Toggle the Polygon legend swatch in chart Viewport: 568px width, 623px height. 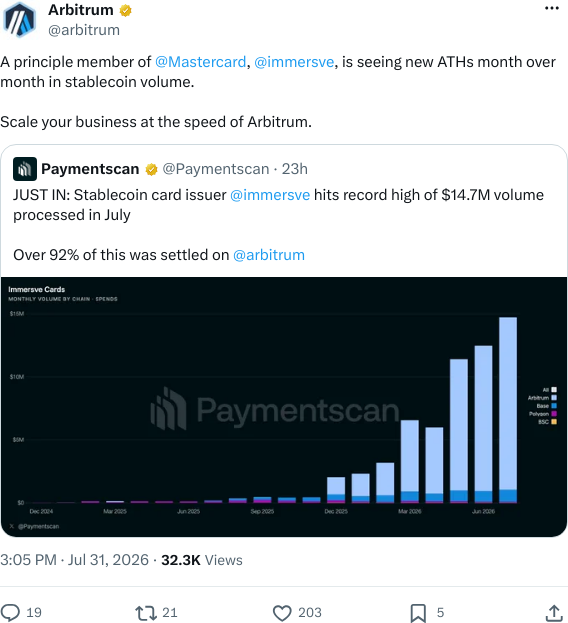554,414
